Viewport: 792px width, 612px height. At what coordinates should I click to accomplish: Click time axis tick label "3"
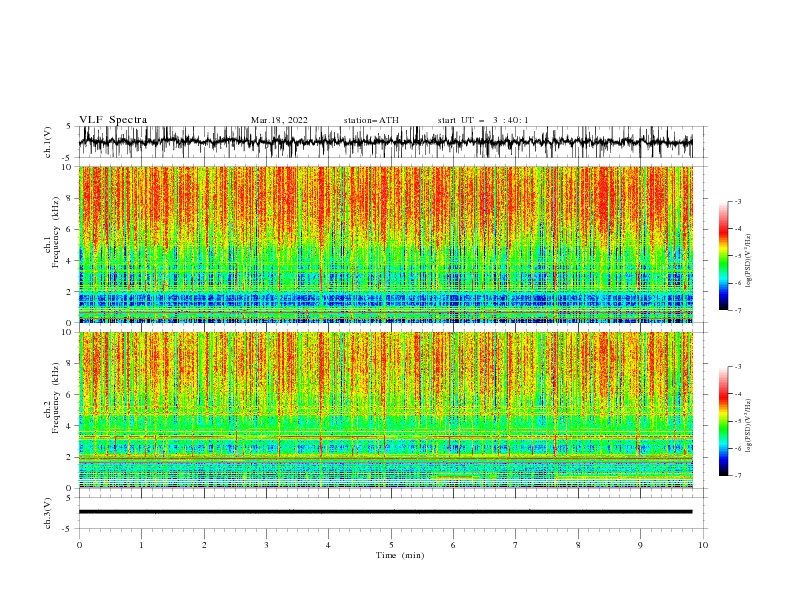(x=266, y=545)
